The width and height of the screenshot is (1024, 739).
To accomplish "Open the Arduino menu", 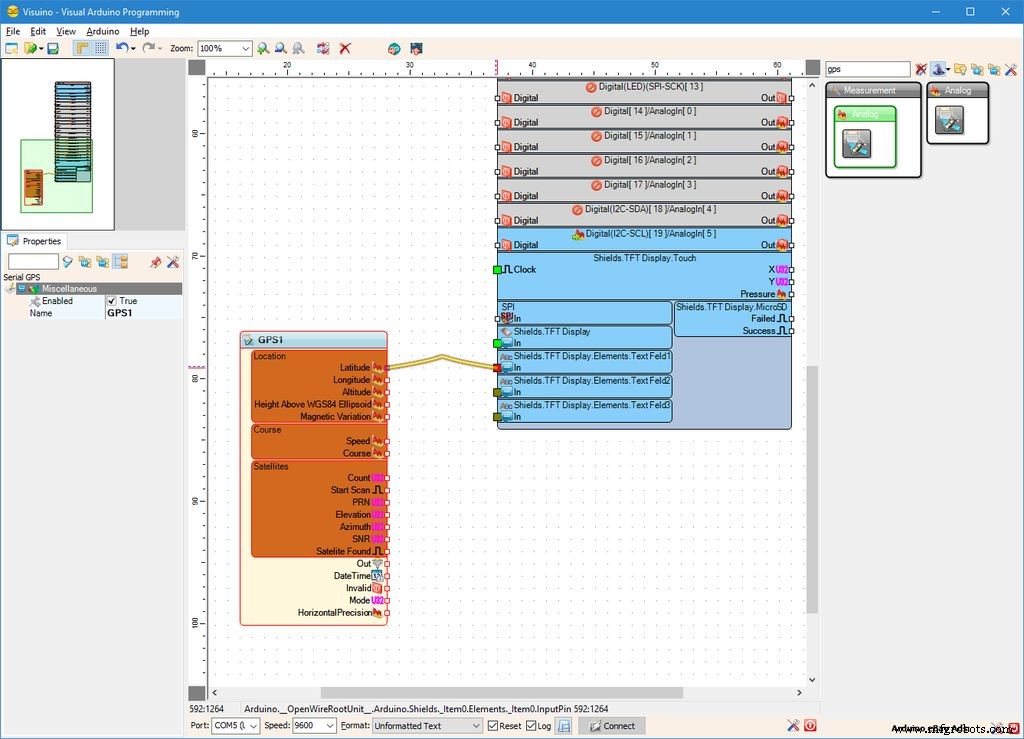I will 102,31.
